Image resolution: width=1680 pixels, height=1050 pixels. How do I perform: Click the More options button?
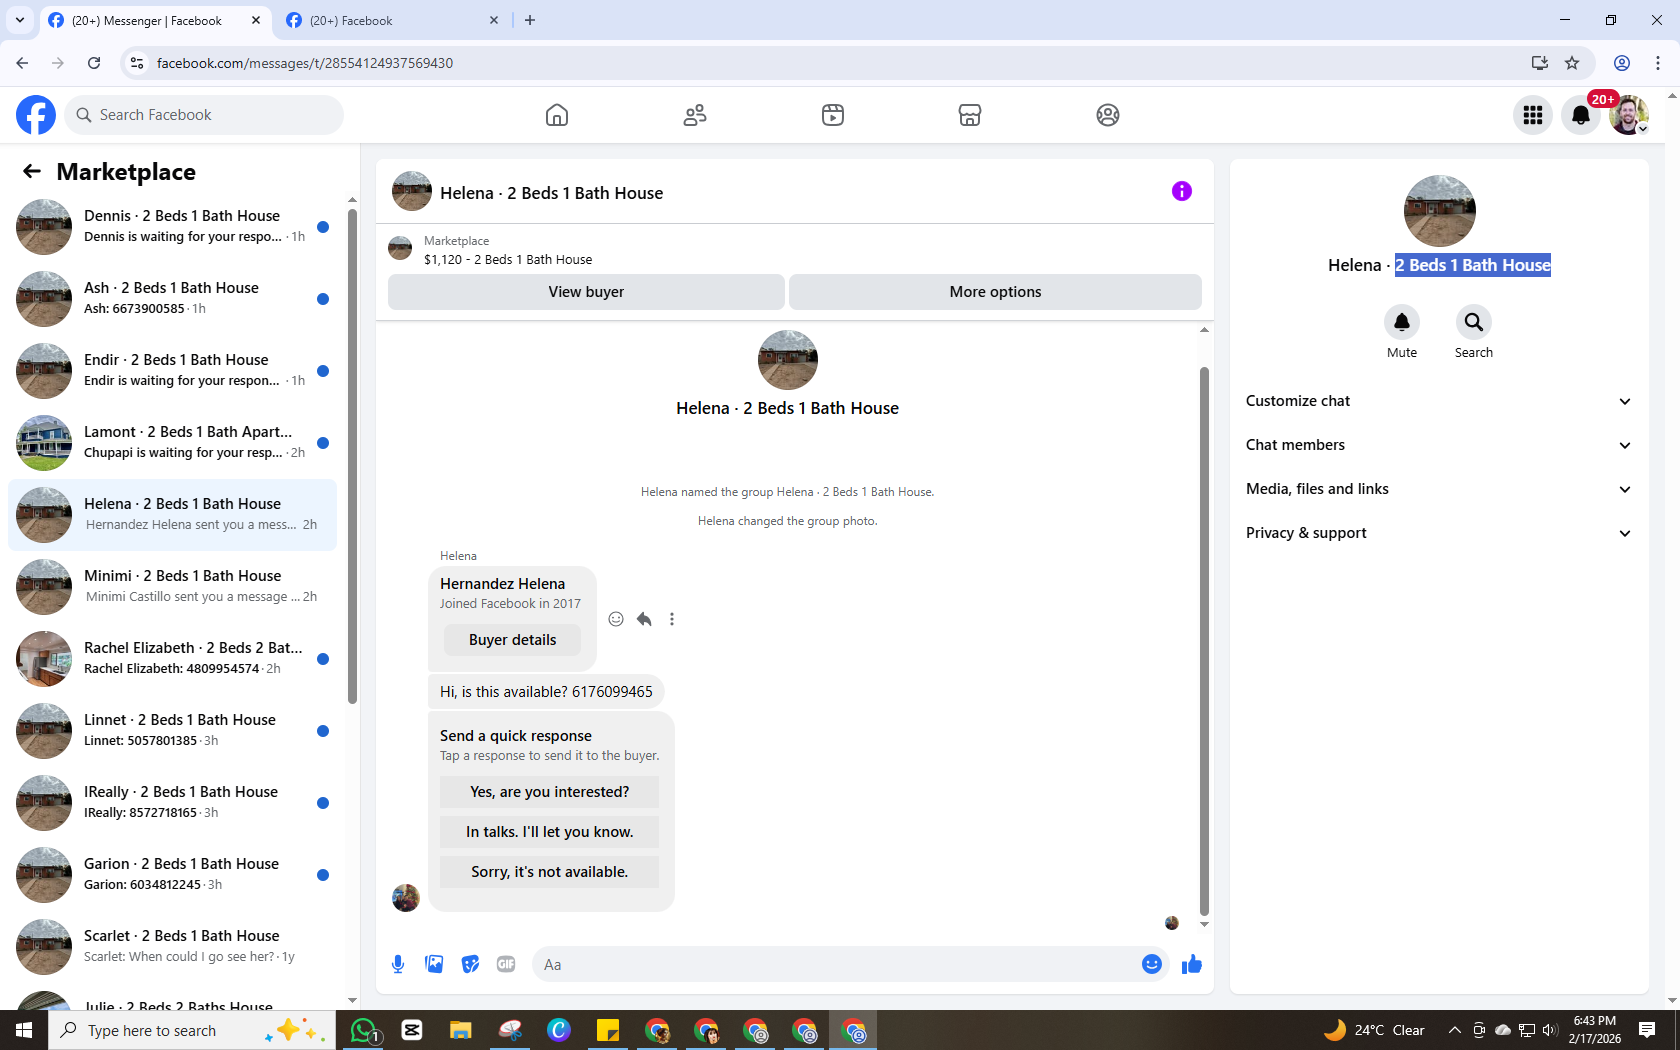[995, 292]
